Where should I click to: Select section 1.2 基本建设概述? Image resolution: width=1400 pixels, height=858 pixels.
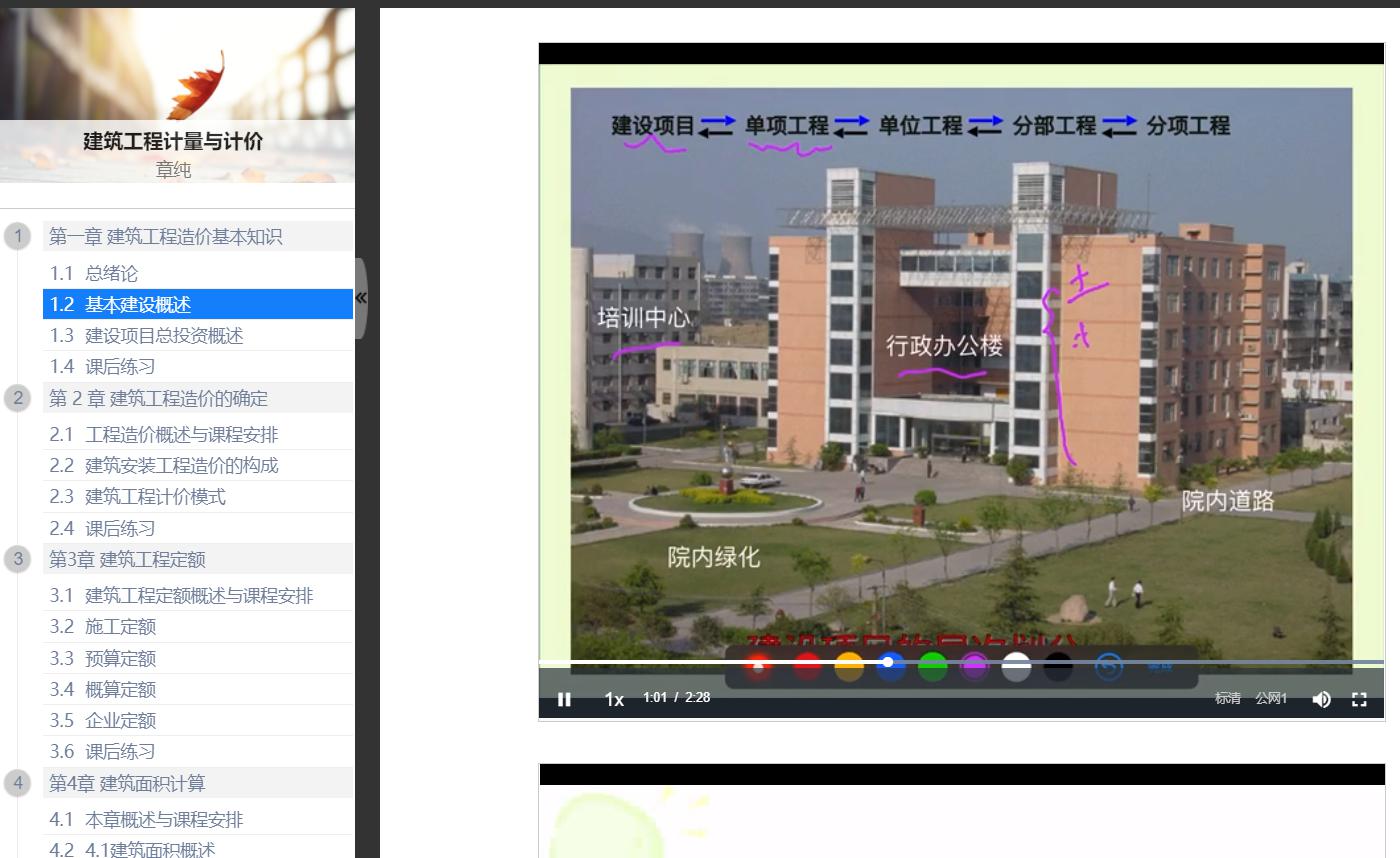(x=198, y=304)
